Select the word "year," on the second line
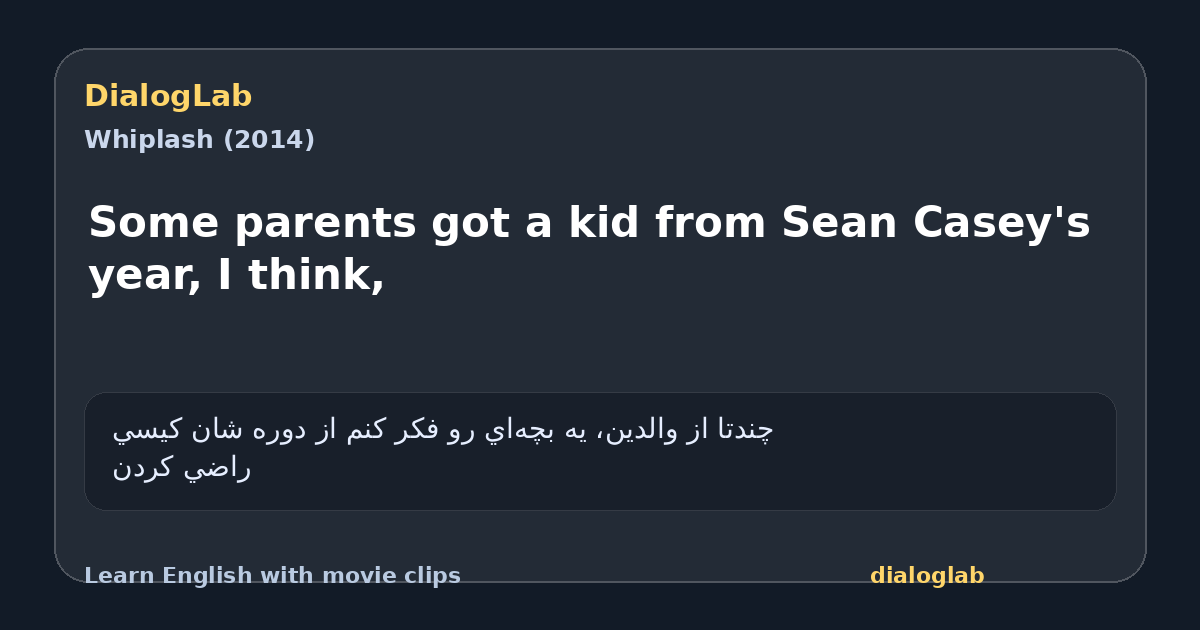The image size is (1200, 630). (144, 276)
